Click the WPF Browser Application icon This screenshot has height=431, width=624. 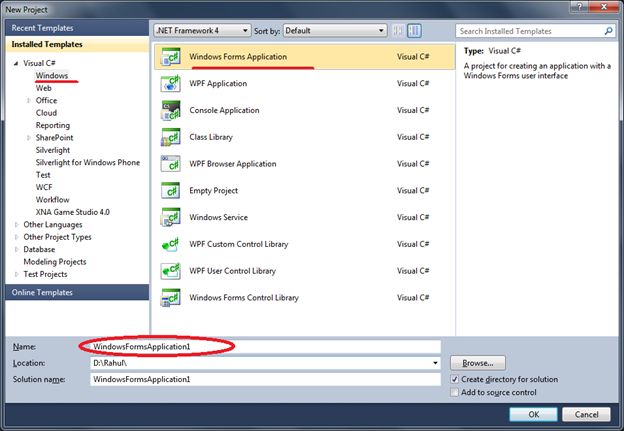[x=171, y=164]
